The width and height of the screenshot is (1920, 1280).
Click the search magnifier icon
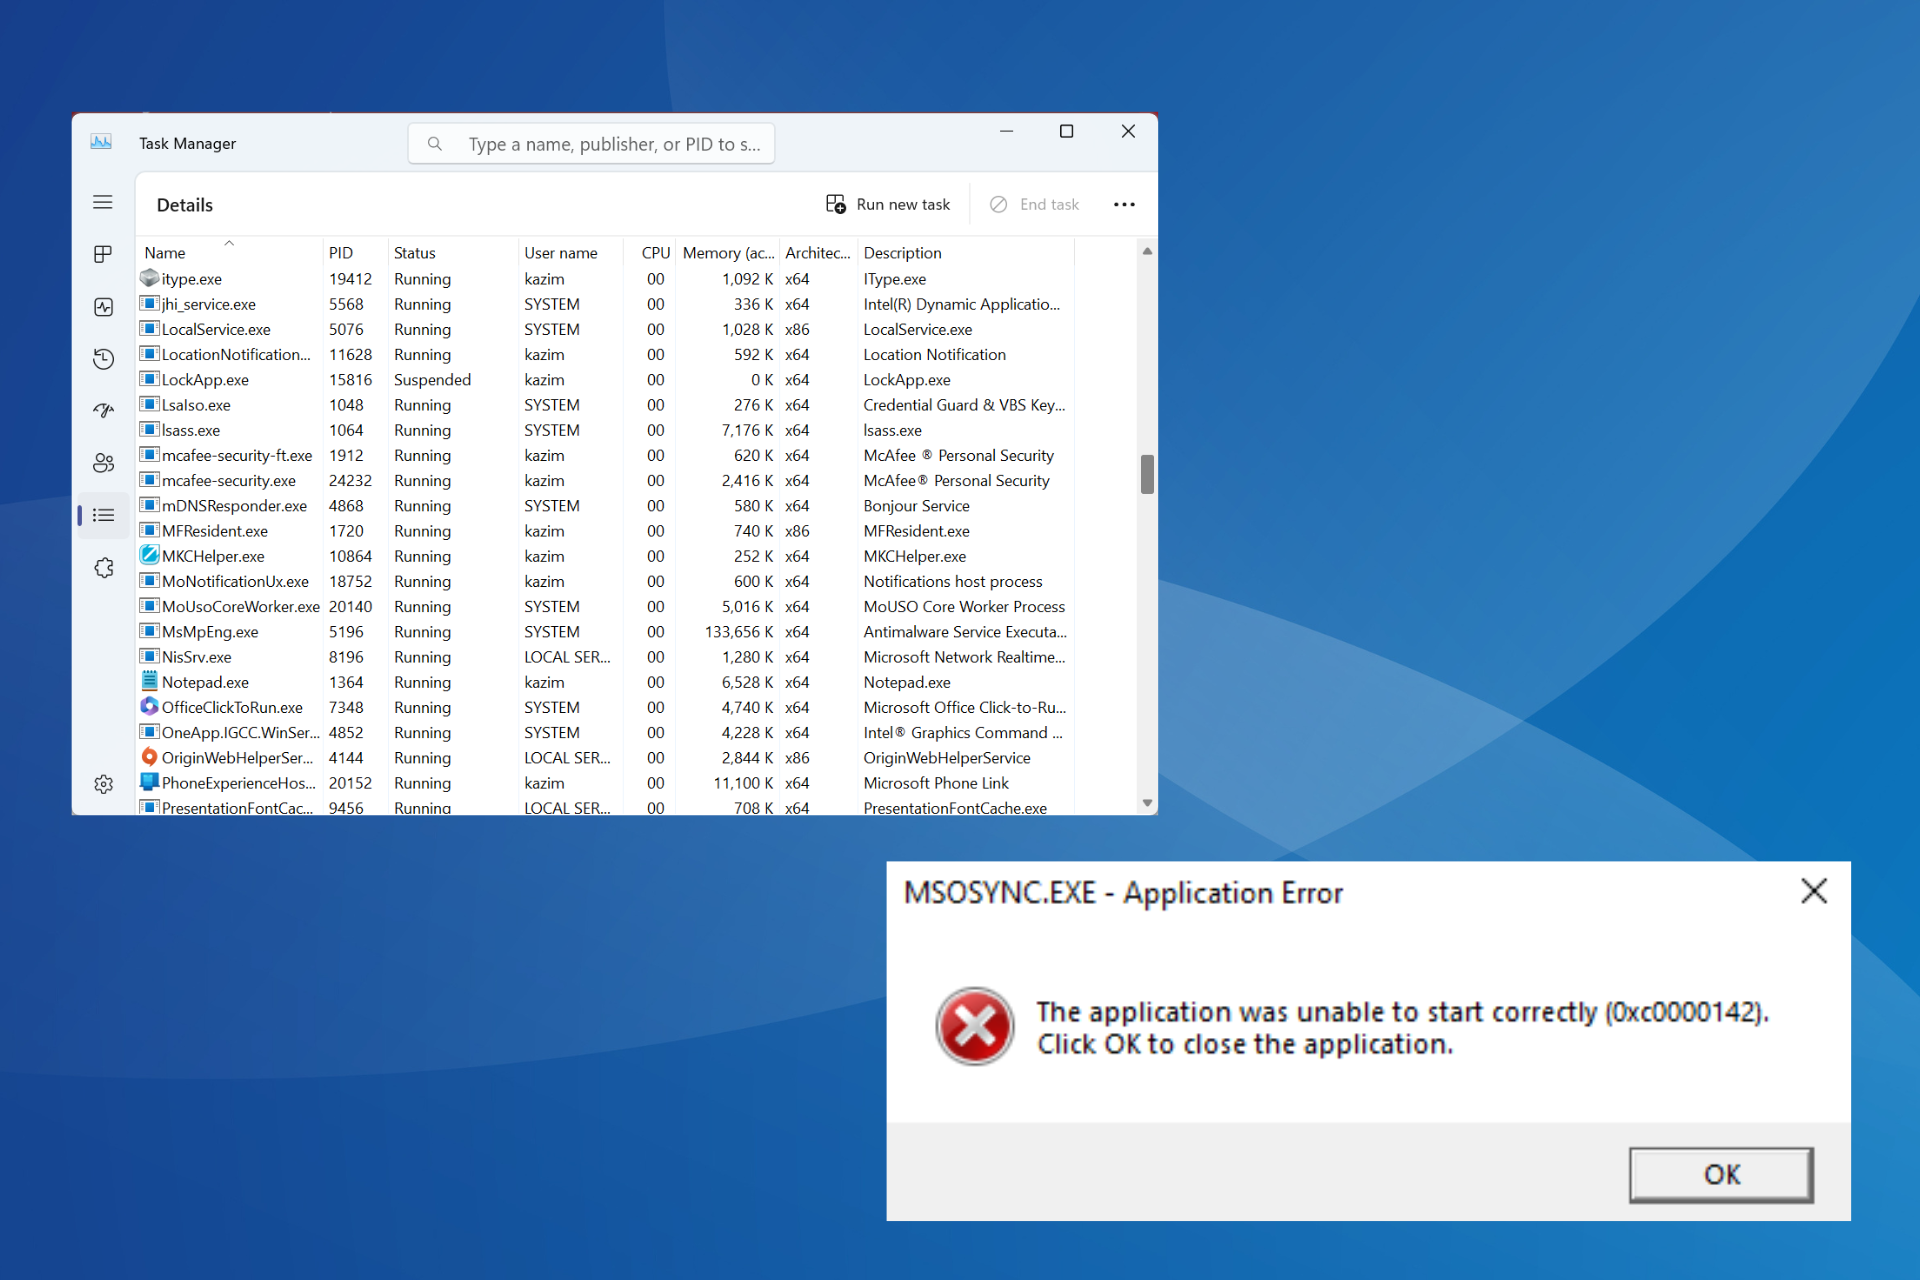pos(435,144)
